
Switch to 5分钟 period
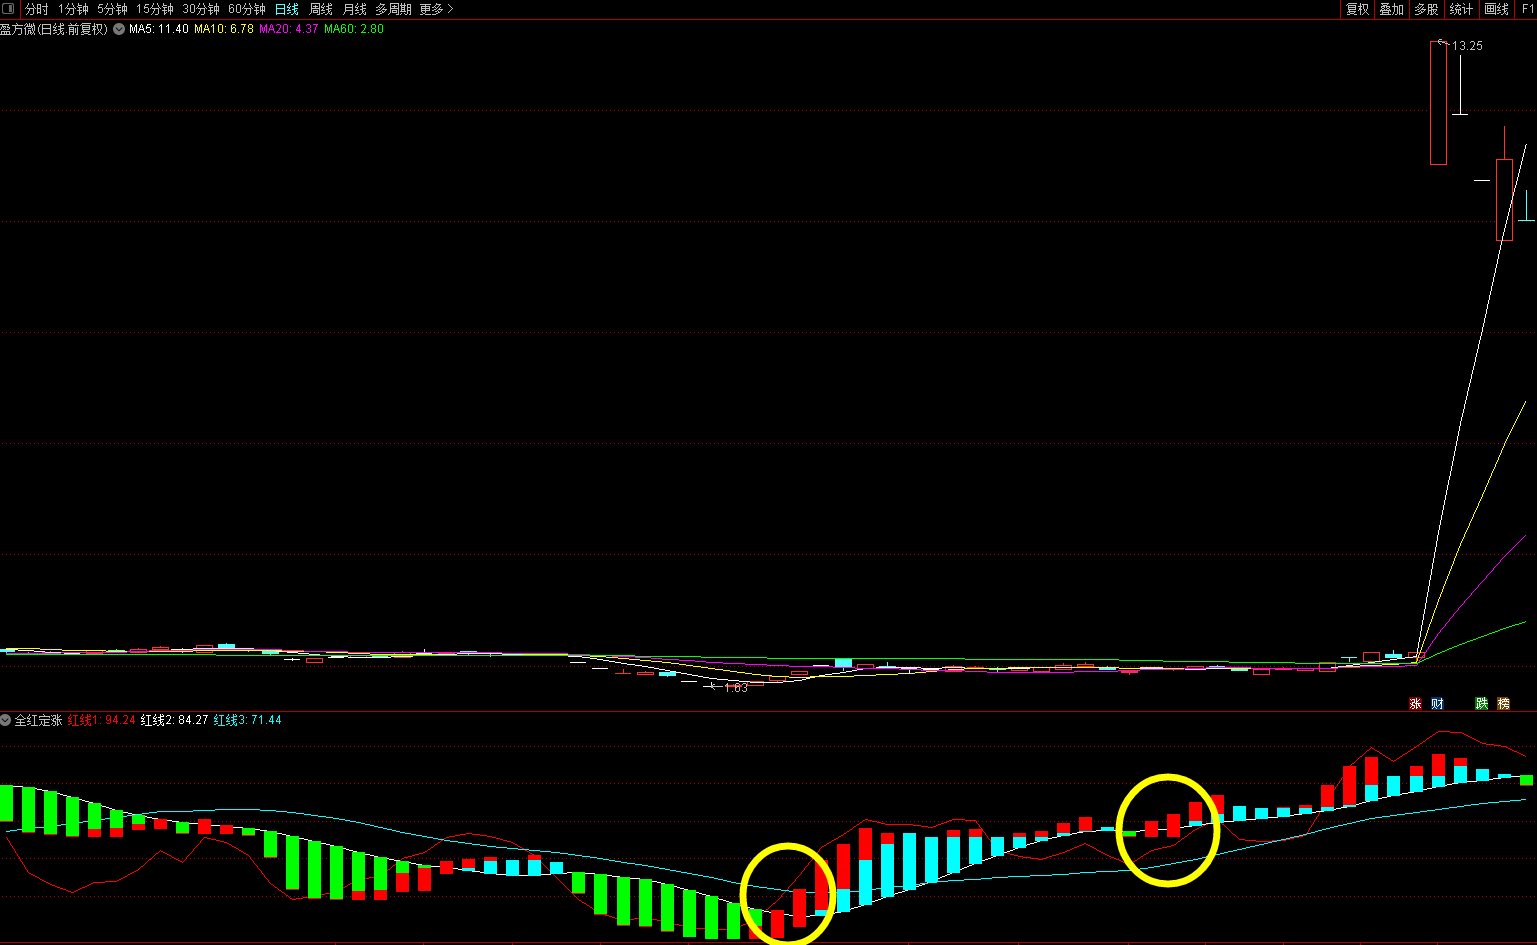[x=112, y=9]
